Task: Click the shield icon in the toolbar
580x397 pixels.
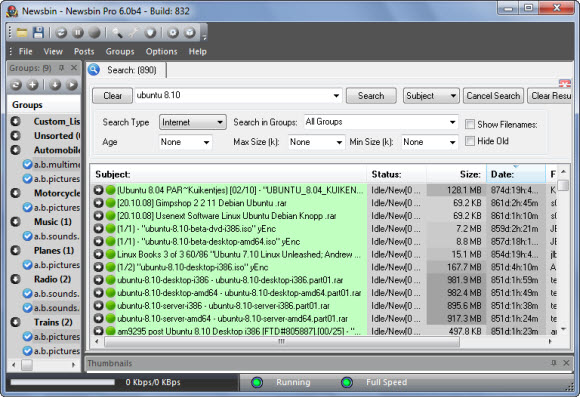Action: tap(150, 33)
